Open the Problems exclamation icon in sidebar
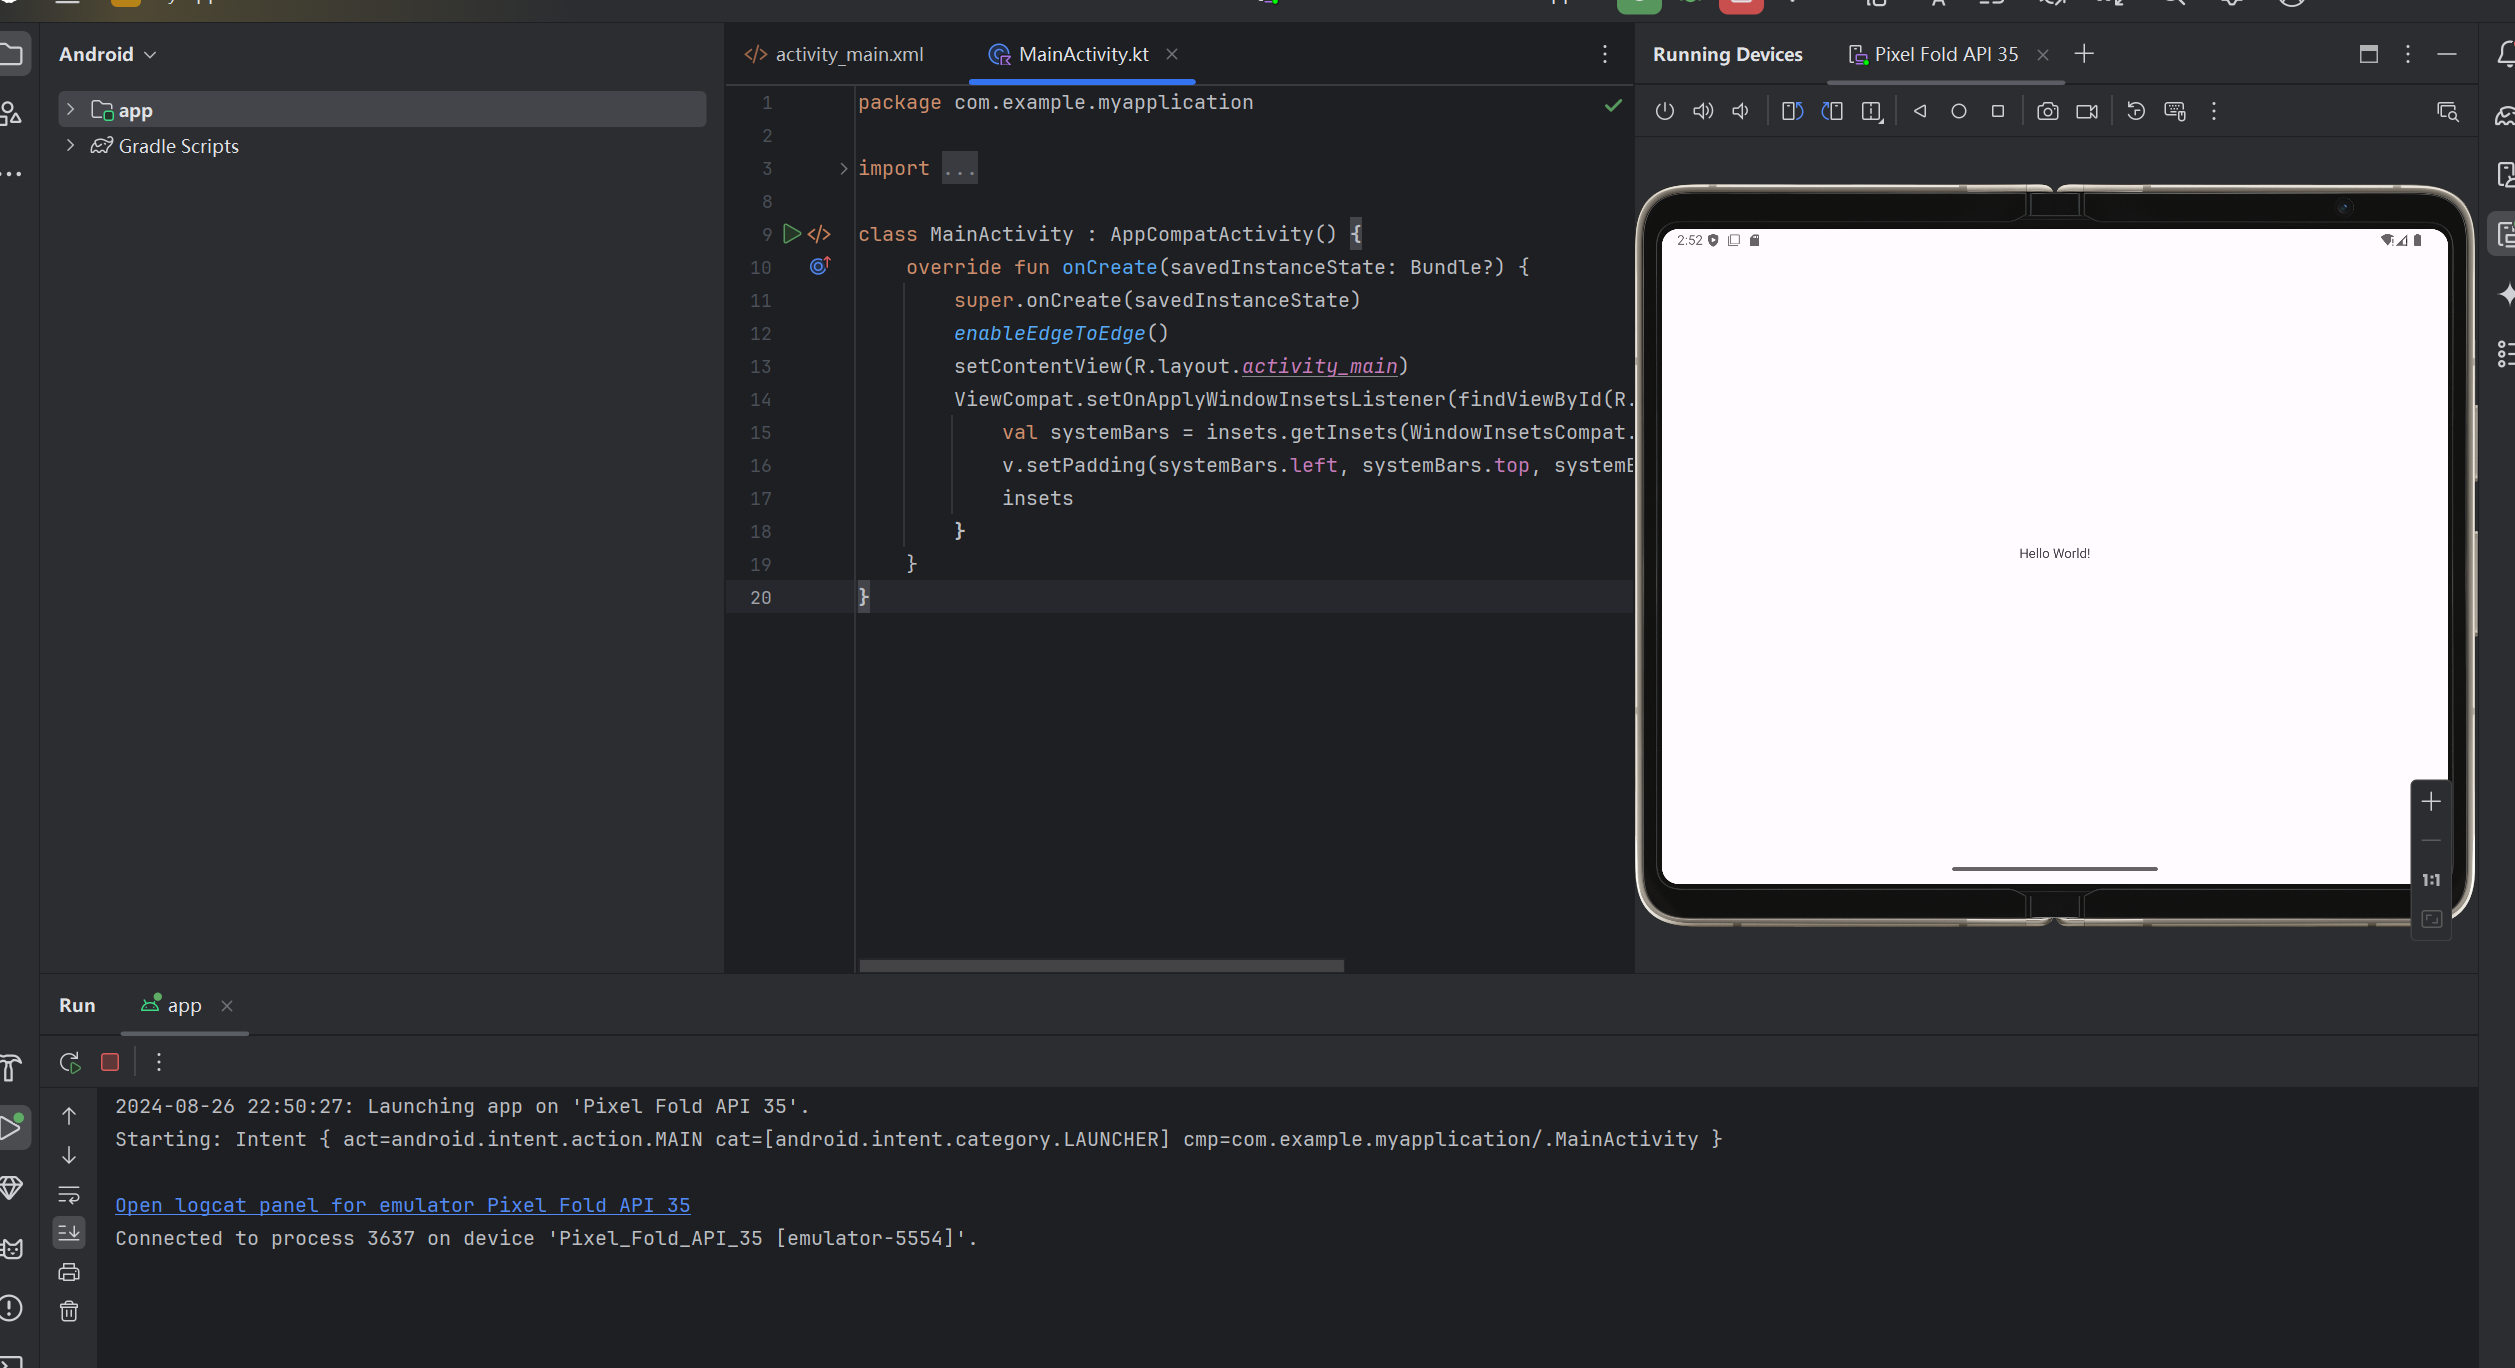 [x=11, y=1307]
